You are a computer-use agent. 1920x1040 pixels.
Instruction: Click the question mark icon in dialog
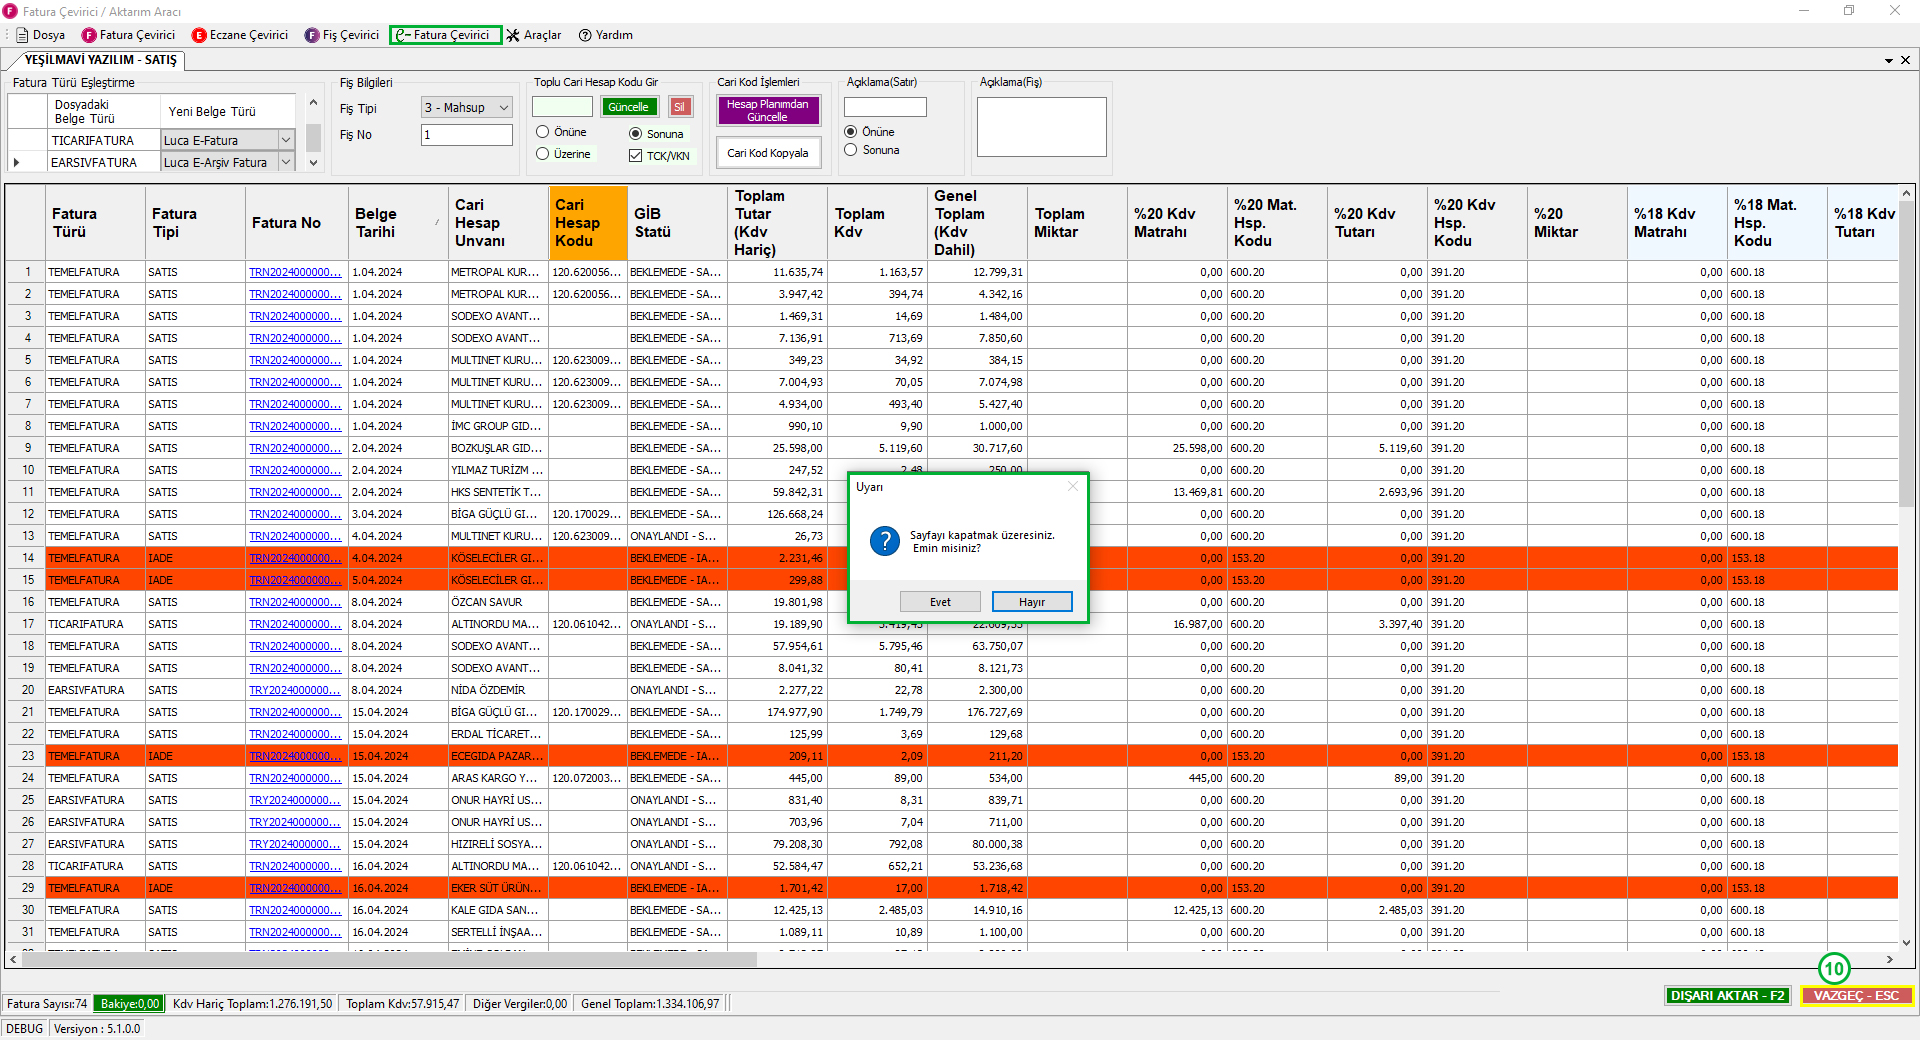pyautogui.click(x=884, y=541)
